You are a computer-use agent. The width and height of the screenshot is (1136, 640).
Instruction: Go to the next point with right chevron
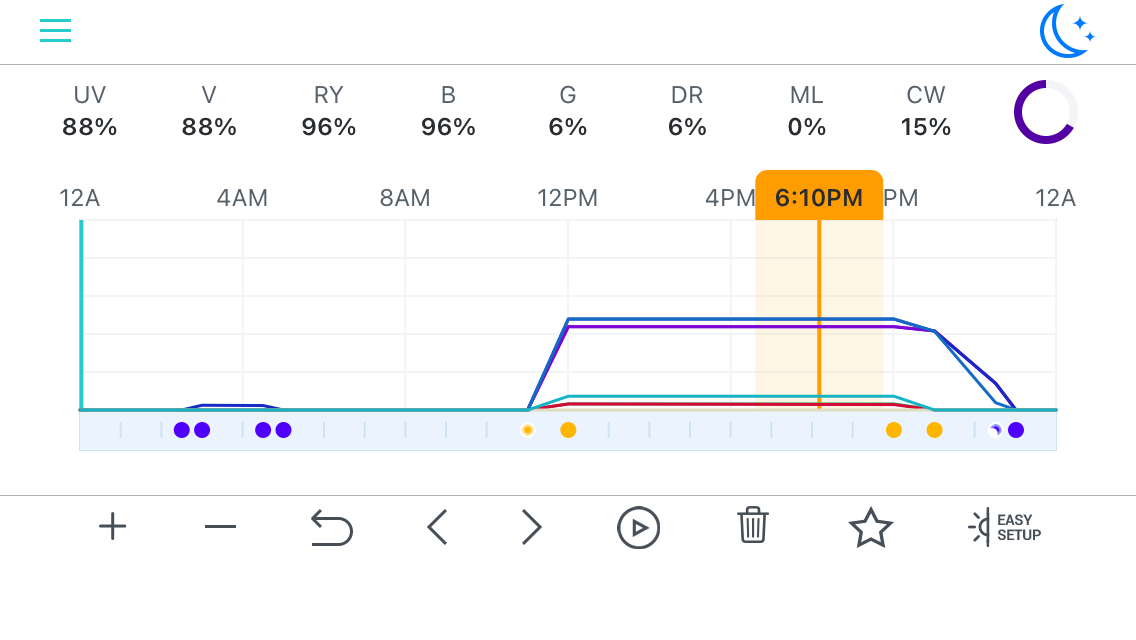click(x=532, y=527)
